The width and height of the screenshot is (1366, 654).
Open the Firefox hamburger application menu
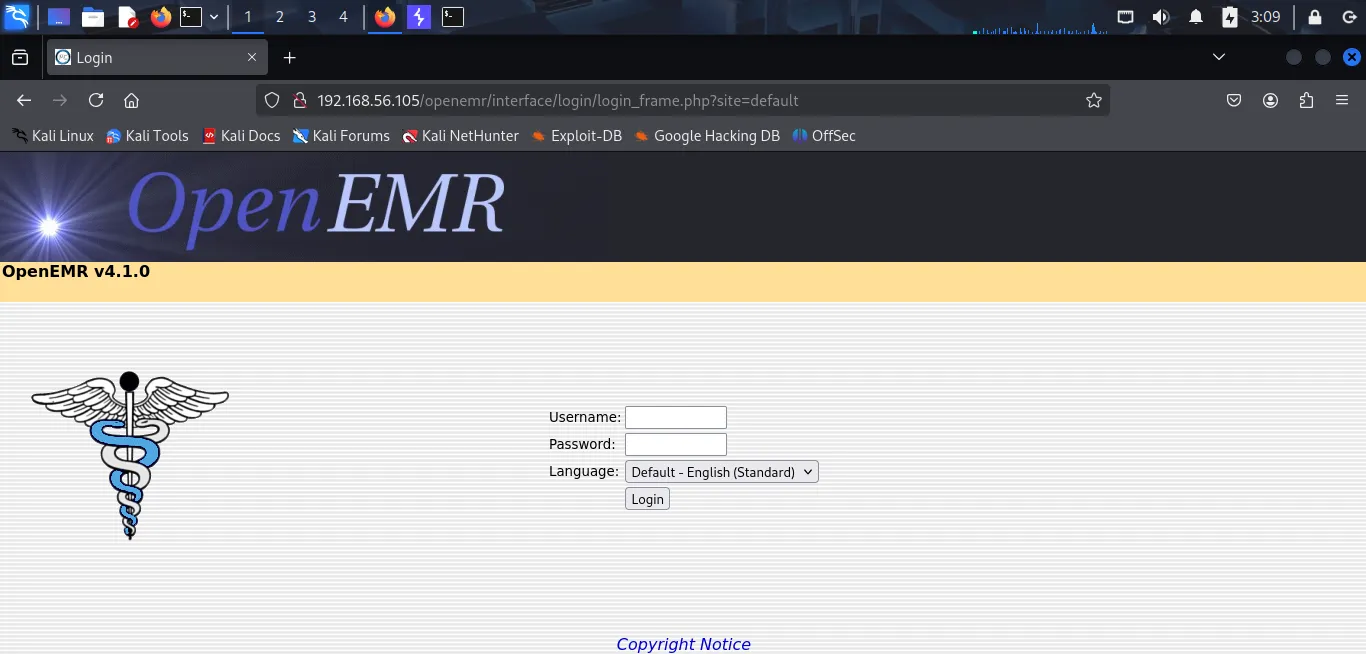(x=1342, y=100)
